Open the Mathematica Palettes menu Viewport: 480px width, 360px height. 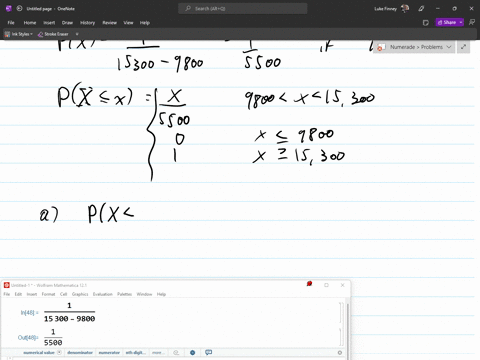125,294
